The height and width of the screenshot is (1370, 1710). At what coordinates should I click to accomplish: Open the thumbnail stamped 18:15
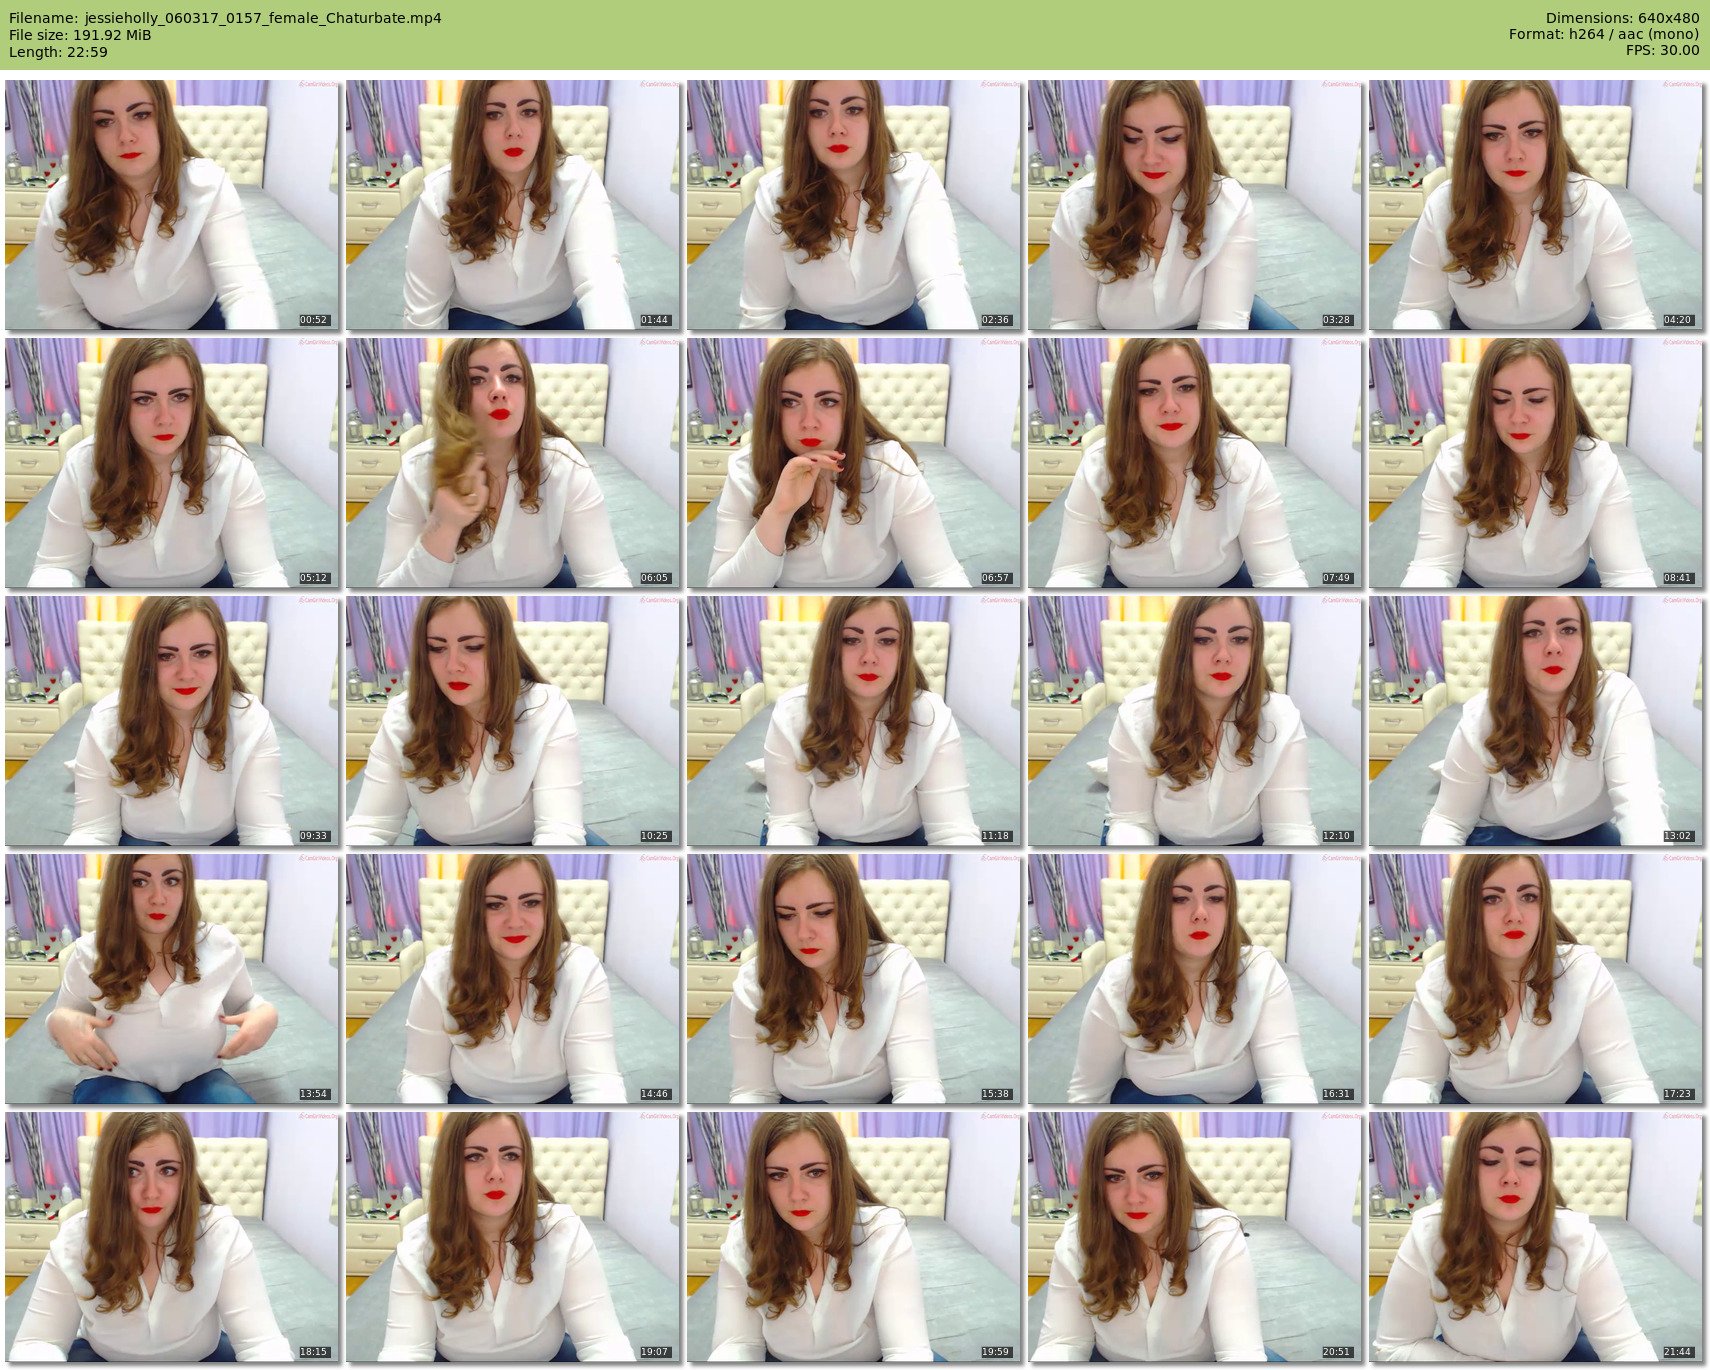[172, 1237]
